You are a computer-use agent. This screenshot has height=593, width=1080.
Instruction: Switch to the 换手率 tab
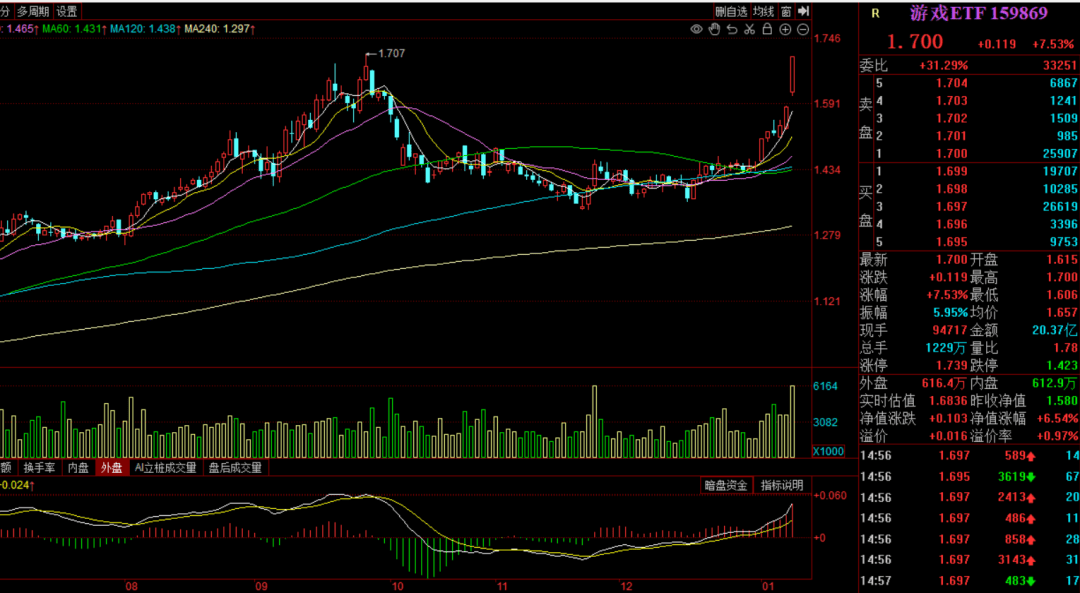[x=40, y=467]
